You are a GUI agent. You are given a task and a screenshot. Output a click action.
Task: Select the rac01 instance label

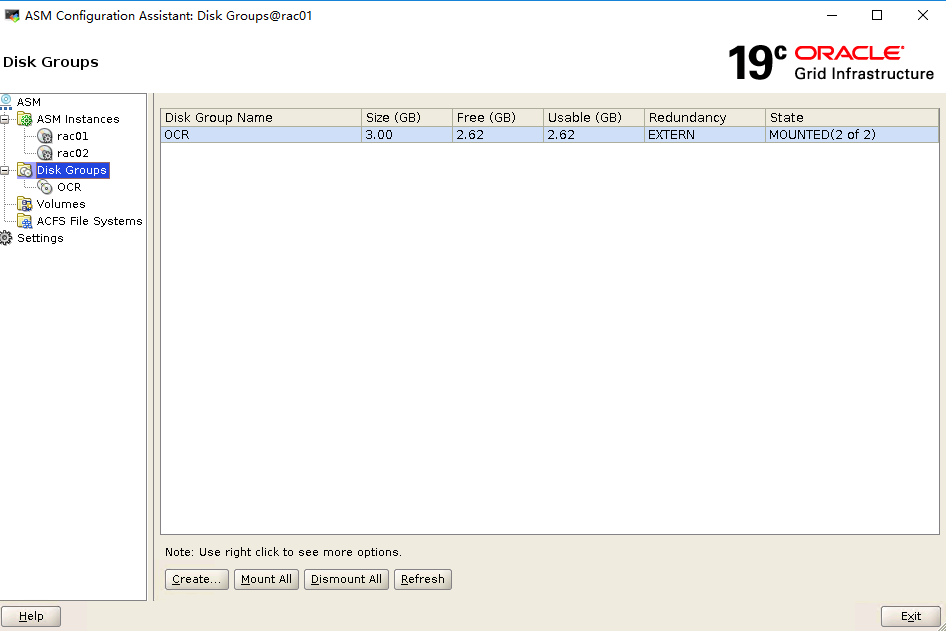click(73, 136)
